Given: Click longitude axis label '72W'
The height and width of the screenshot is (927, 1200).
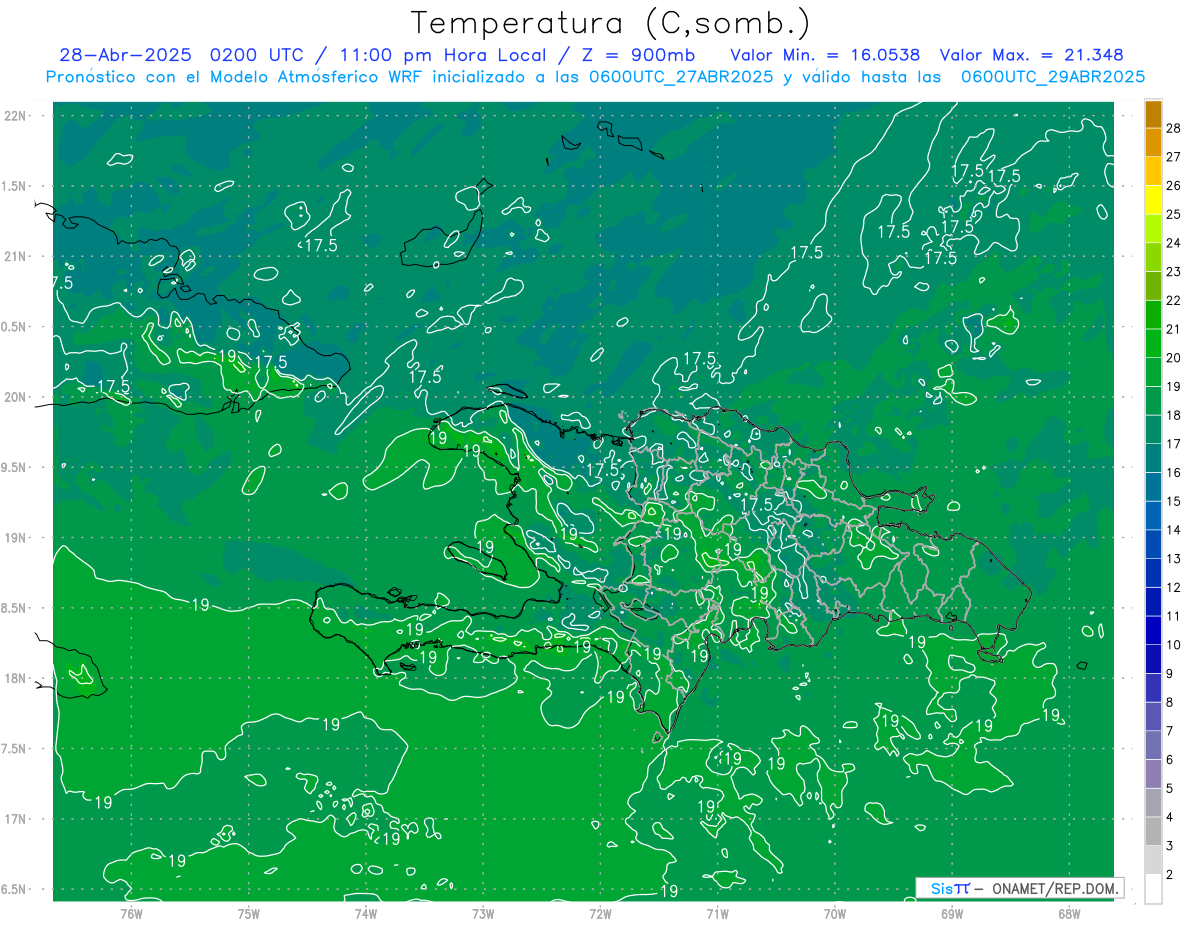Looking at the screenshot, I should [x=600, y=913].
